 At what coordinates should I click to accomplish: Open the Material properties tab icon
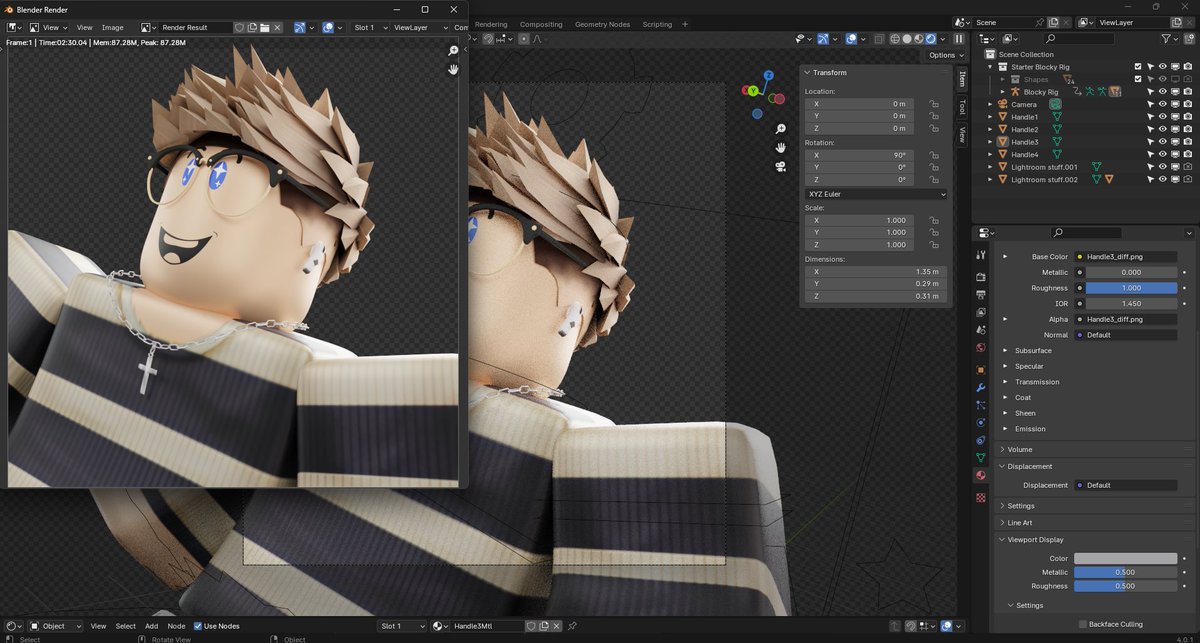pyautogui.click(x=980, y=475)
